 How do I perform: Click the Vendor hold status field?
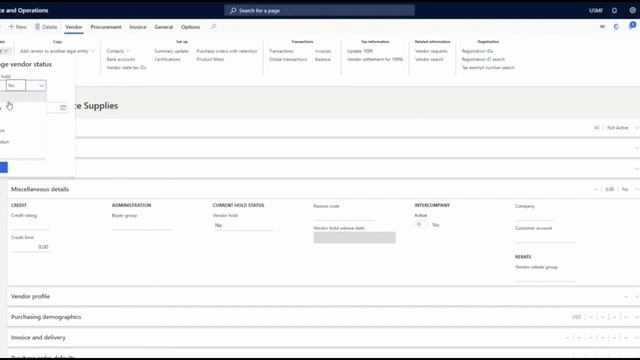tap(242, 225)
